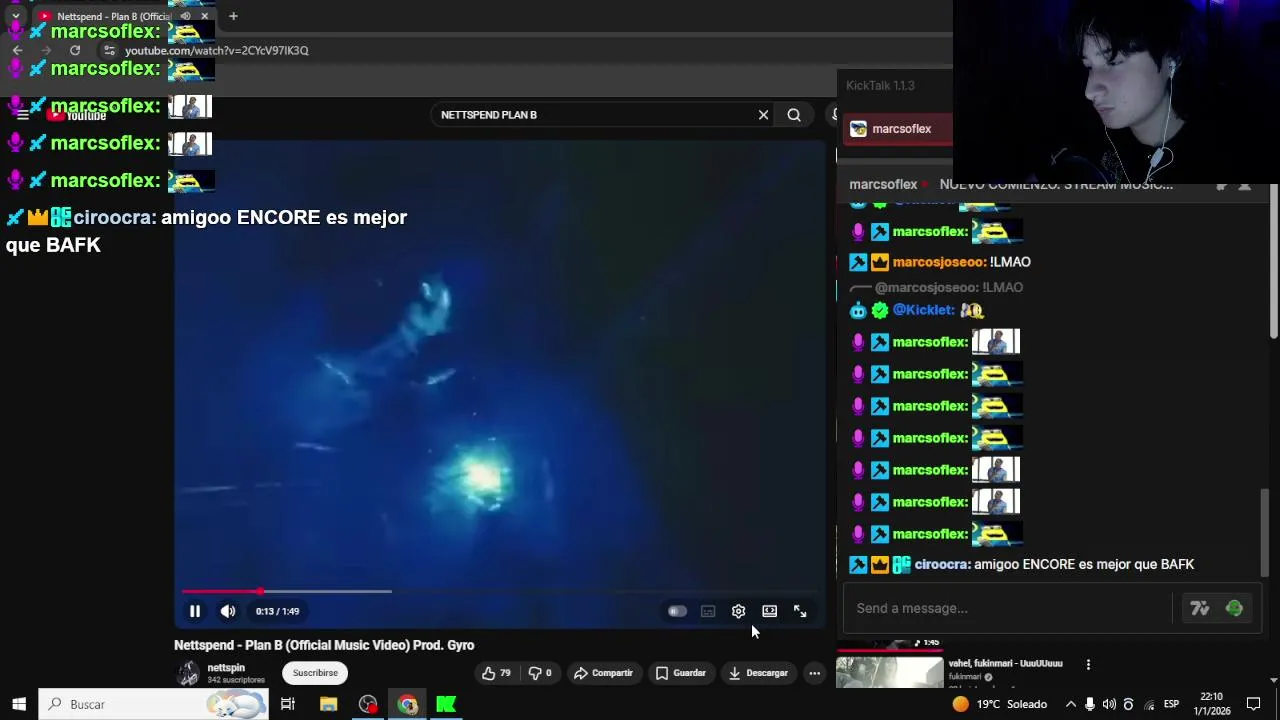Screen dimensions: 1280x720
Task: Toggle subtitles button in video player
Action: [708, 611]
